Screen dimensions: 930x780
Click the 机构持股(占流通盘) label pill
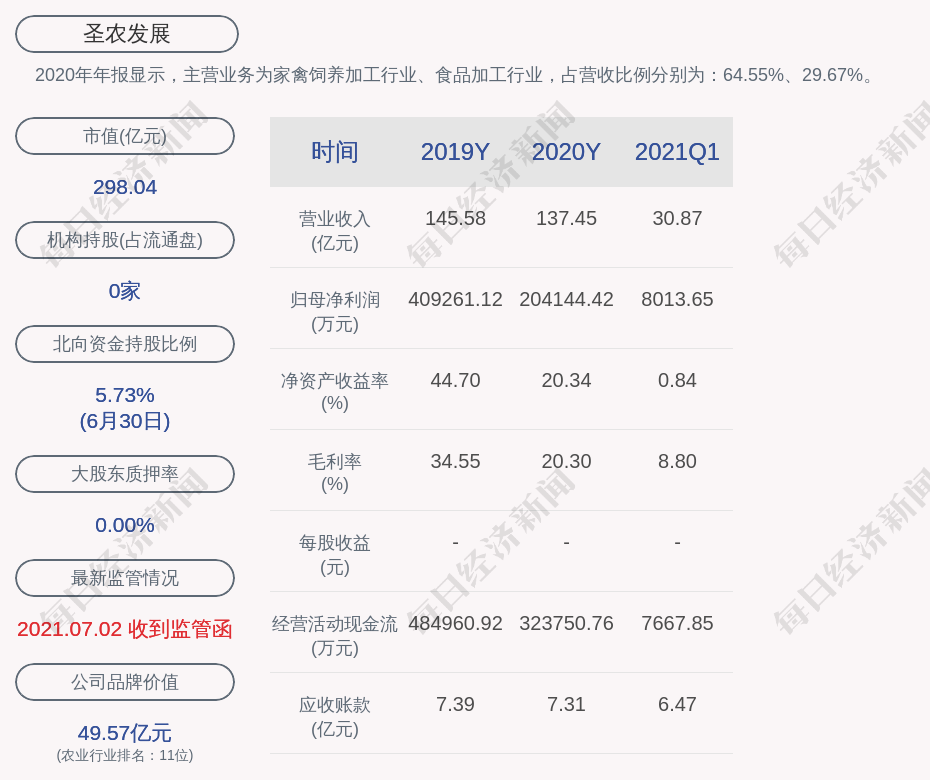point(125,240)
